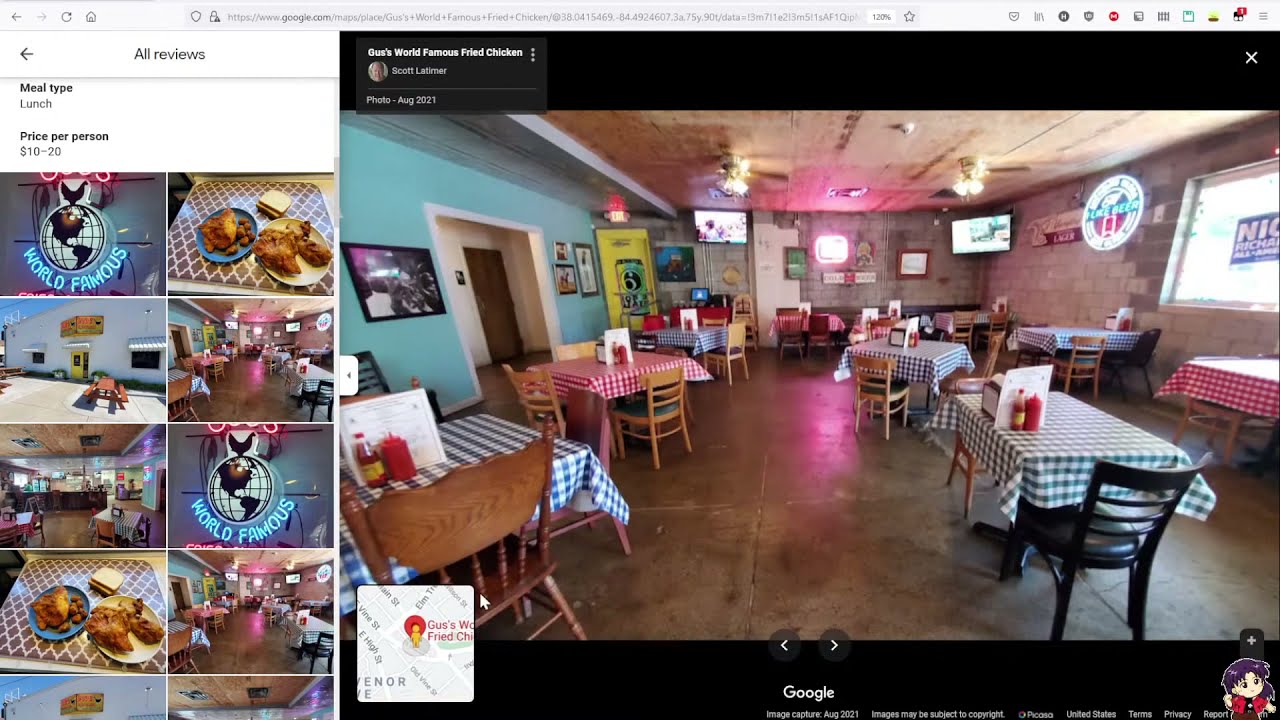The image size is (1280, 720).
Task: Zoom in on the panorama photo
Action: pos(1251,640)
